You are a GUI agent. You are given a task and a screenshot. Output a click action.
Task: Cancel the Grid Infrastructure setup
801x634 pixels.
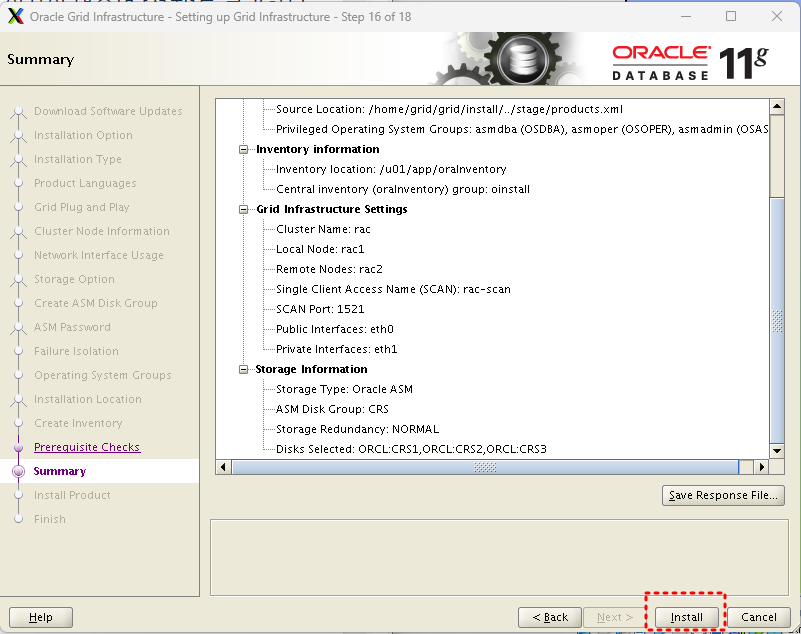(x=759, y=617)
